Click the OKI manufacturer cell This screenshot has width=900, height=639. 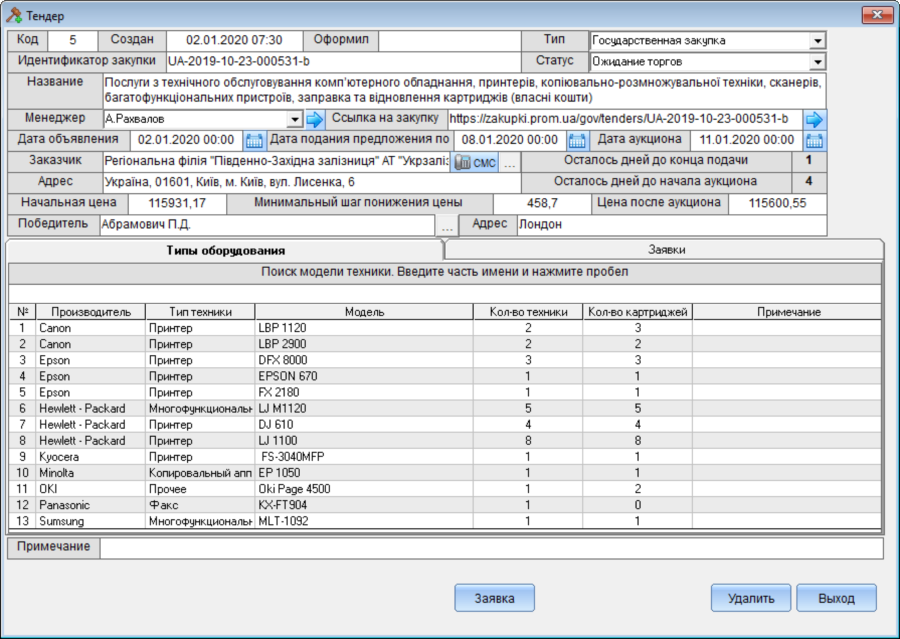tap(91, 489)
